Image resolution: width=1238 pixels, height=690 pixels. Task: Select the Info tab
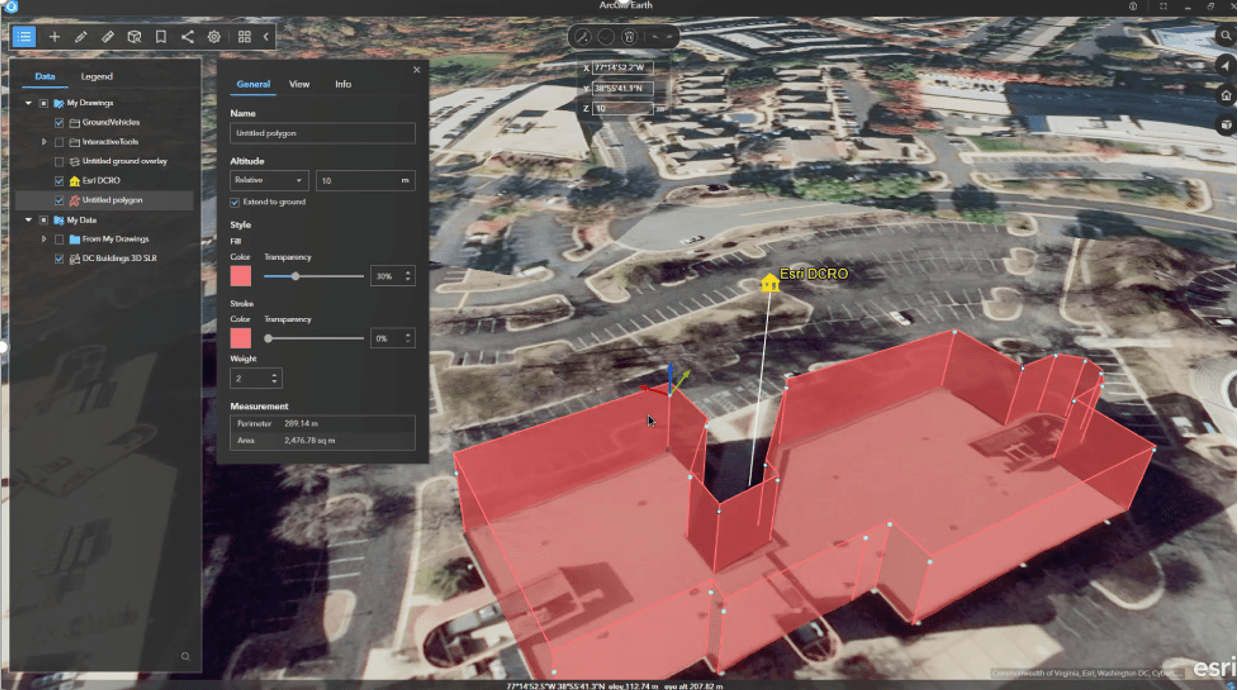(x=343, y=84)
